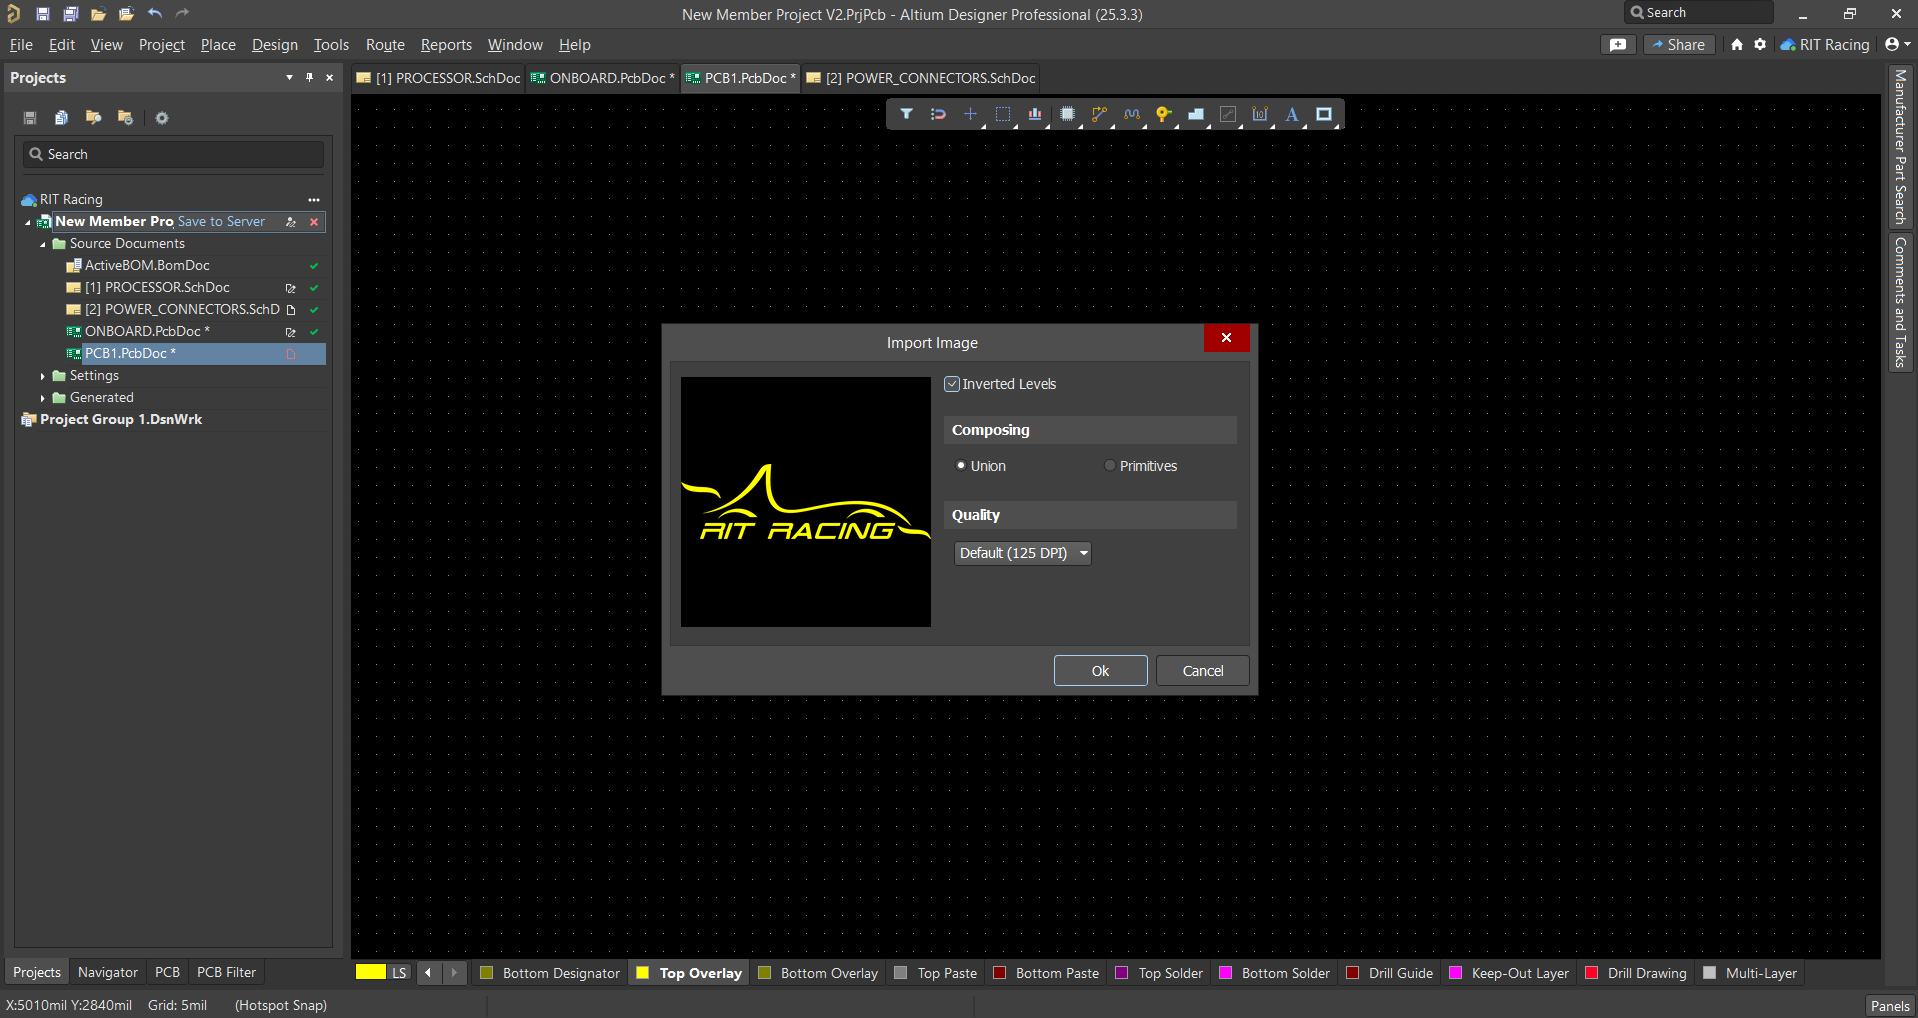Open the RIT Racing workspace ellipsis menu
The image size is (1918, 1018).
click(314, 200)
